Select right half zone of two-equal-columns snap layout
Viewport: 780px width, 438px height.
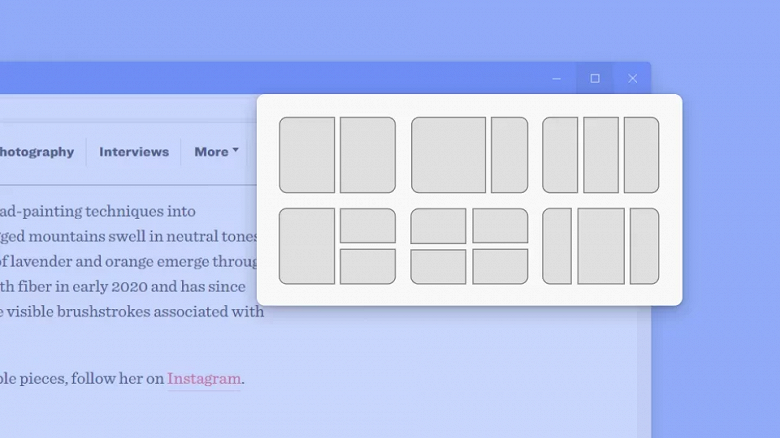[x=368, y=155]
